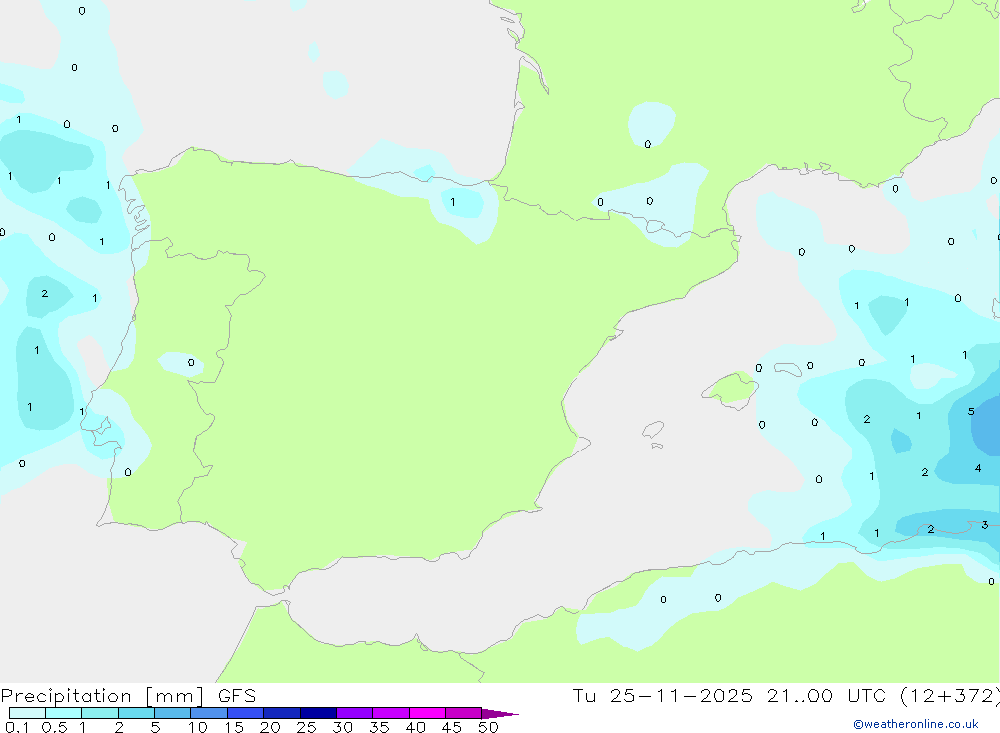Click the '15' legend scale label

234,727
